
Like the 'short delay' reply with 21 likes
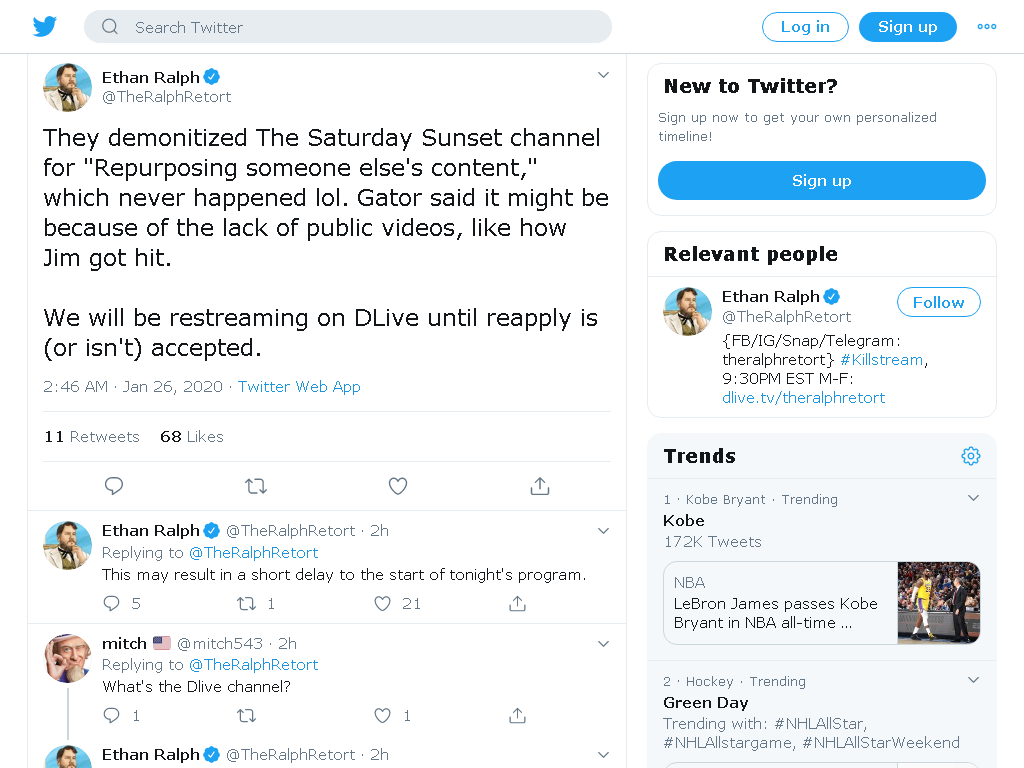382,603
